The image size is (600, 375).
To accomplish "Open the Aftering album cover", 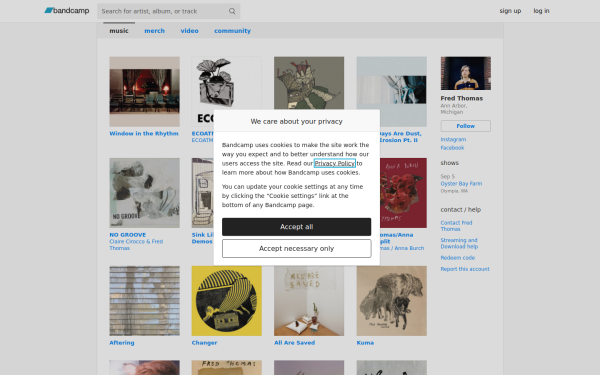I will coord(145,301).
